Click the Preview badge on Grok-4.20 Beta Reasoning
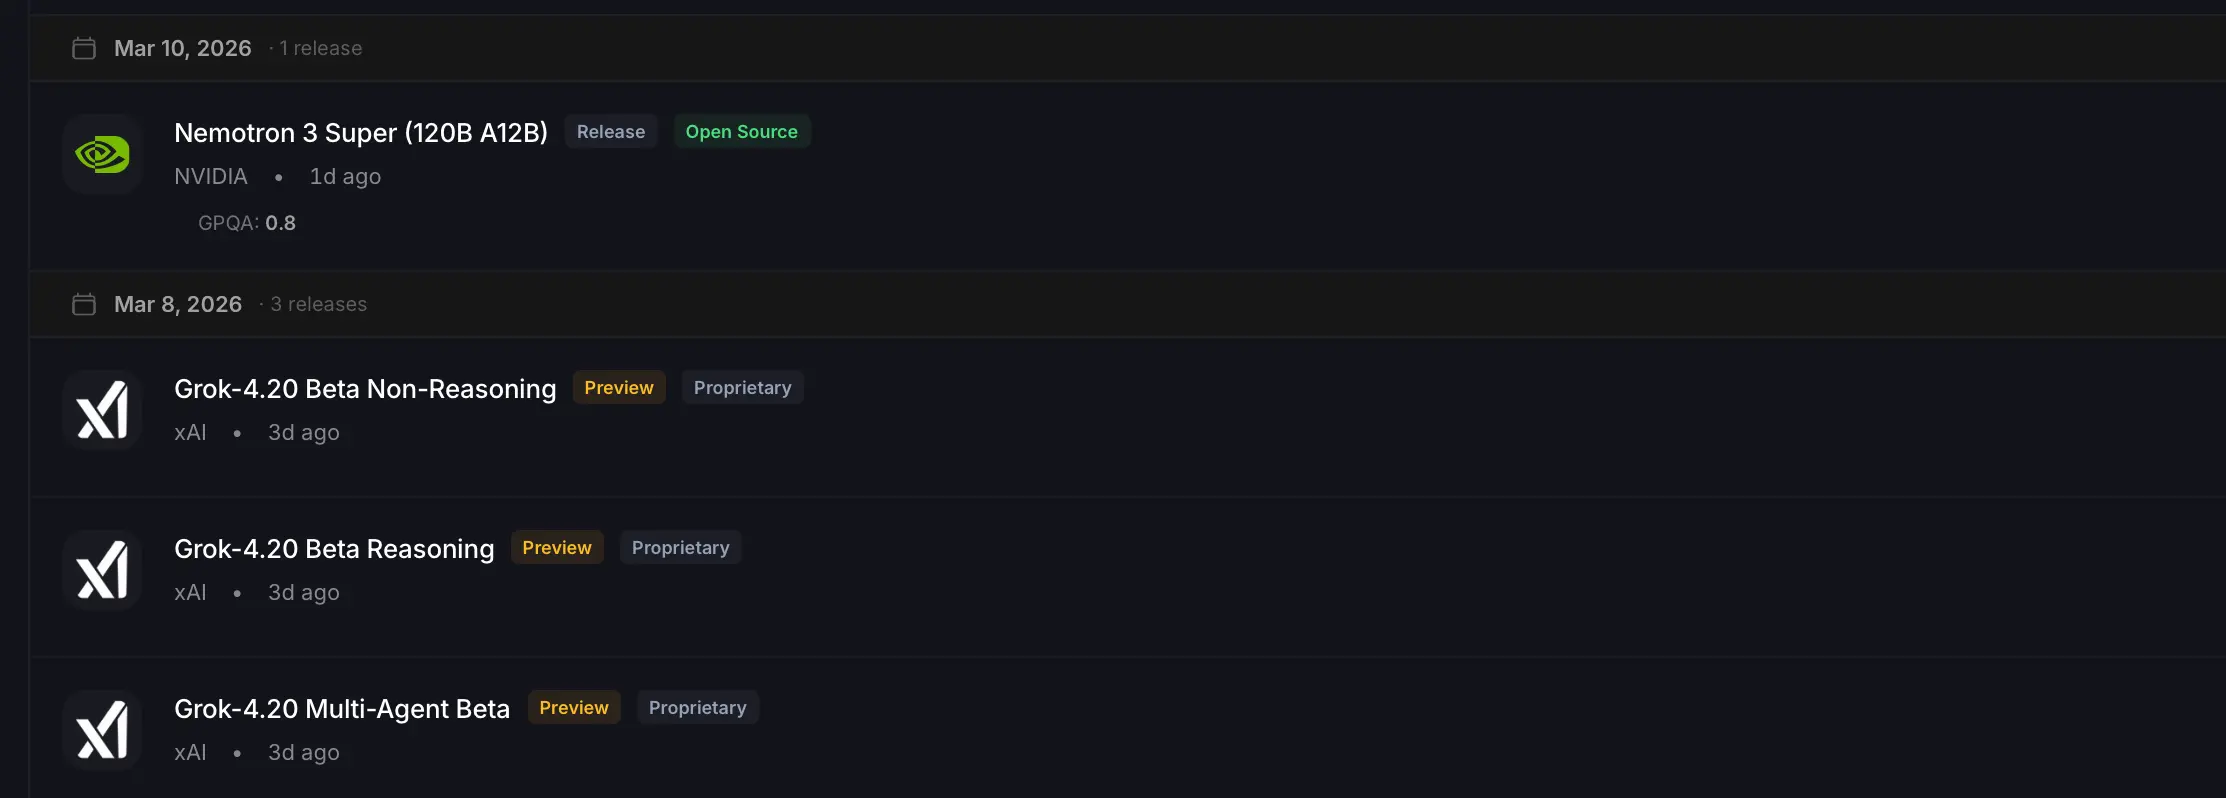Image resolution: width=2226 pixels, height=798 pixels. (x=556, y=548)
